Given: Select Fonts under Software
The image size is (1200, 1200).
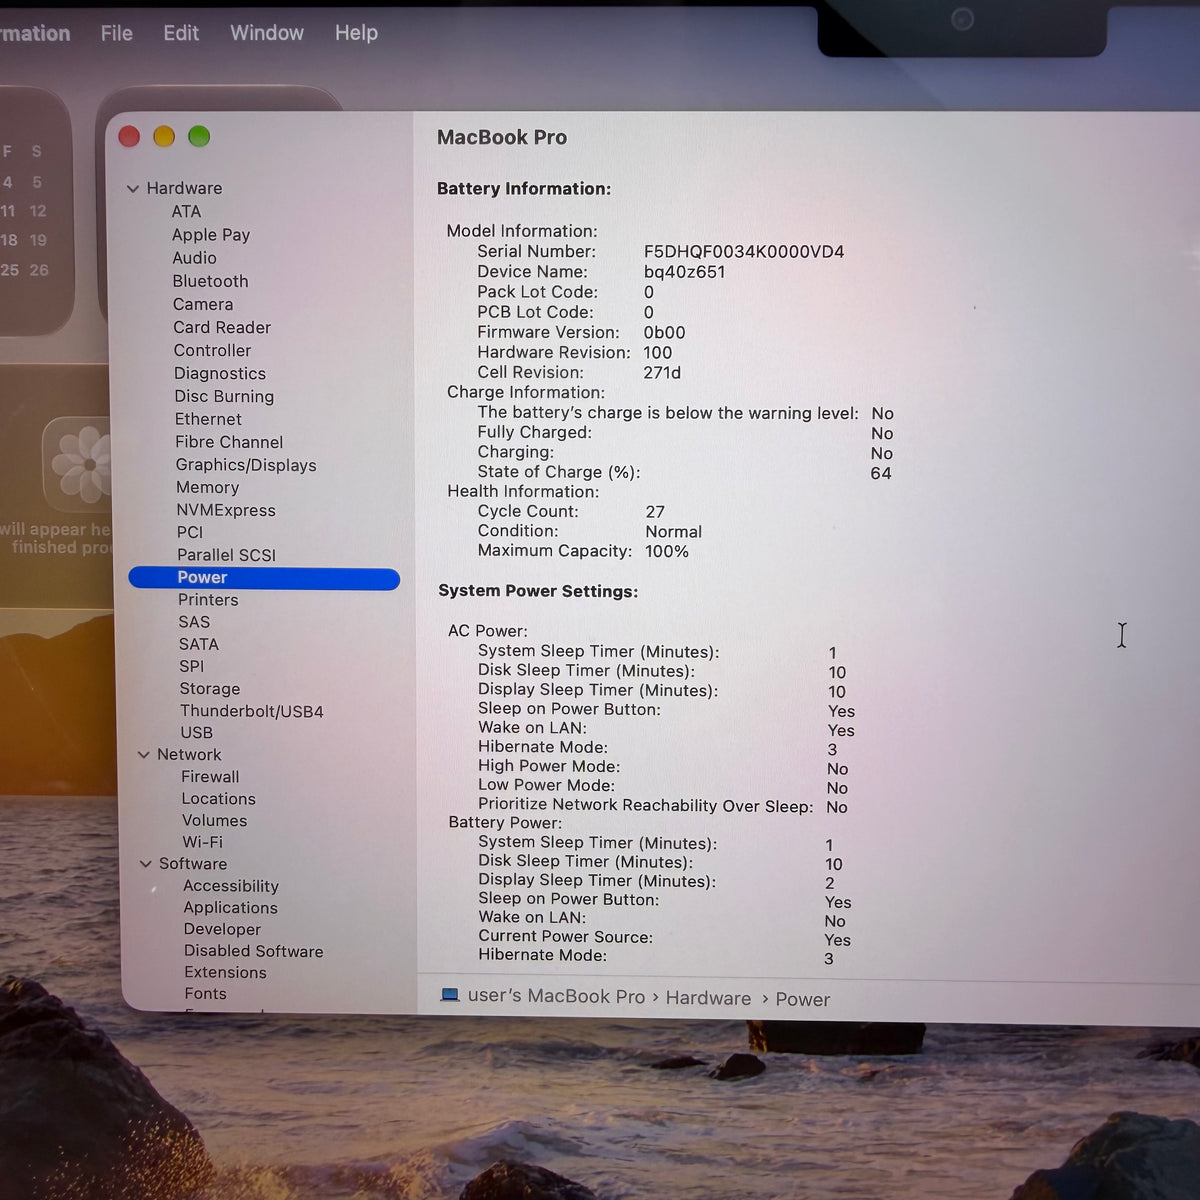Looking at the screenshot, I should [x=205, y=994].
